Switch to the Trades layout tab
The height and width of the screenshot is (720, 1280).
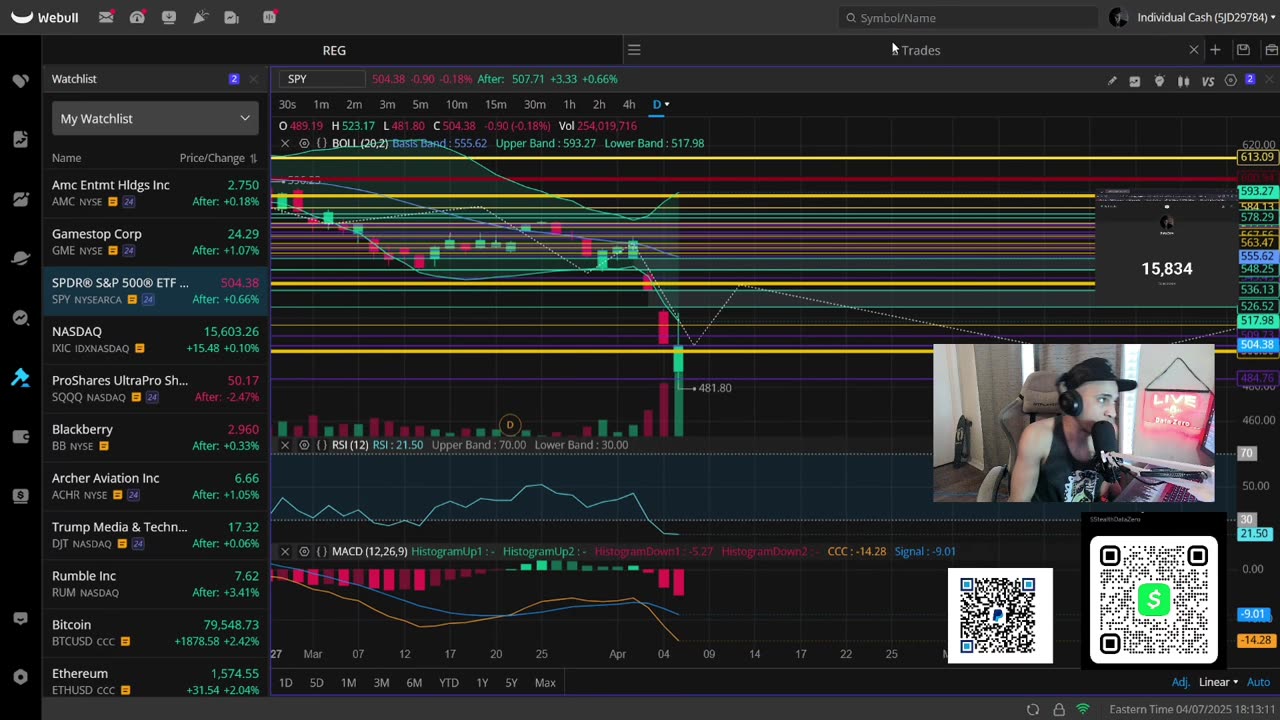[921, 50]
